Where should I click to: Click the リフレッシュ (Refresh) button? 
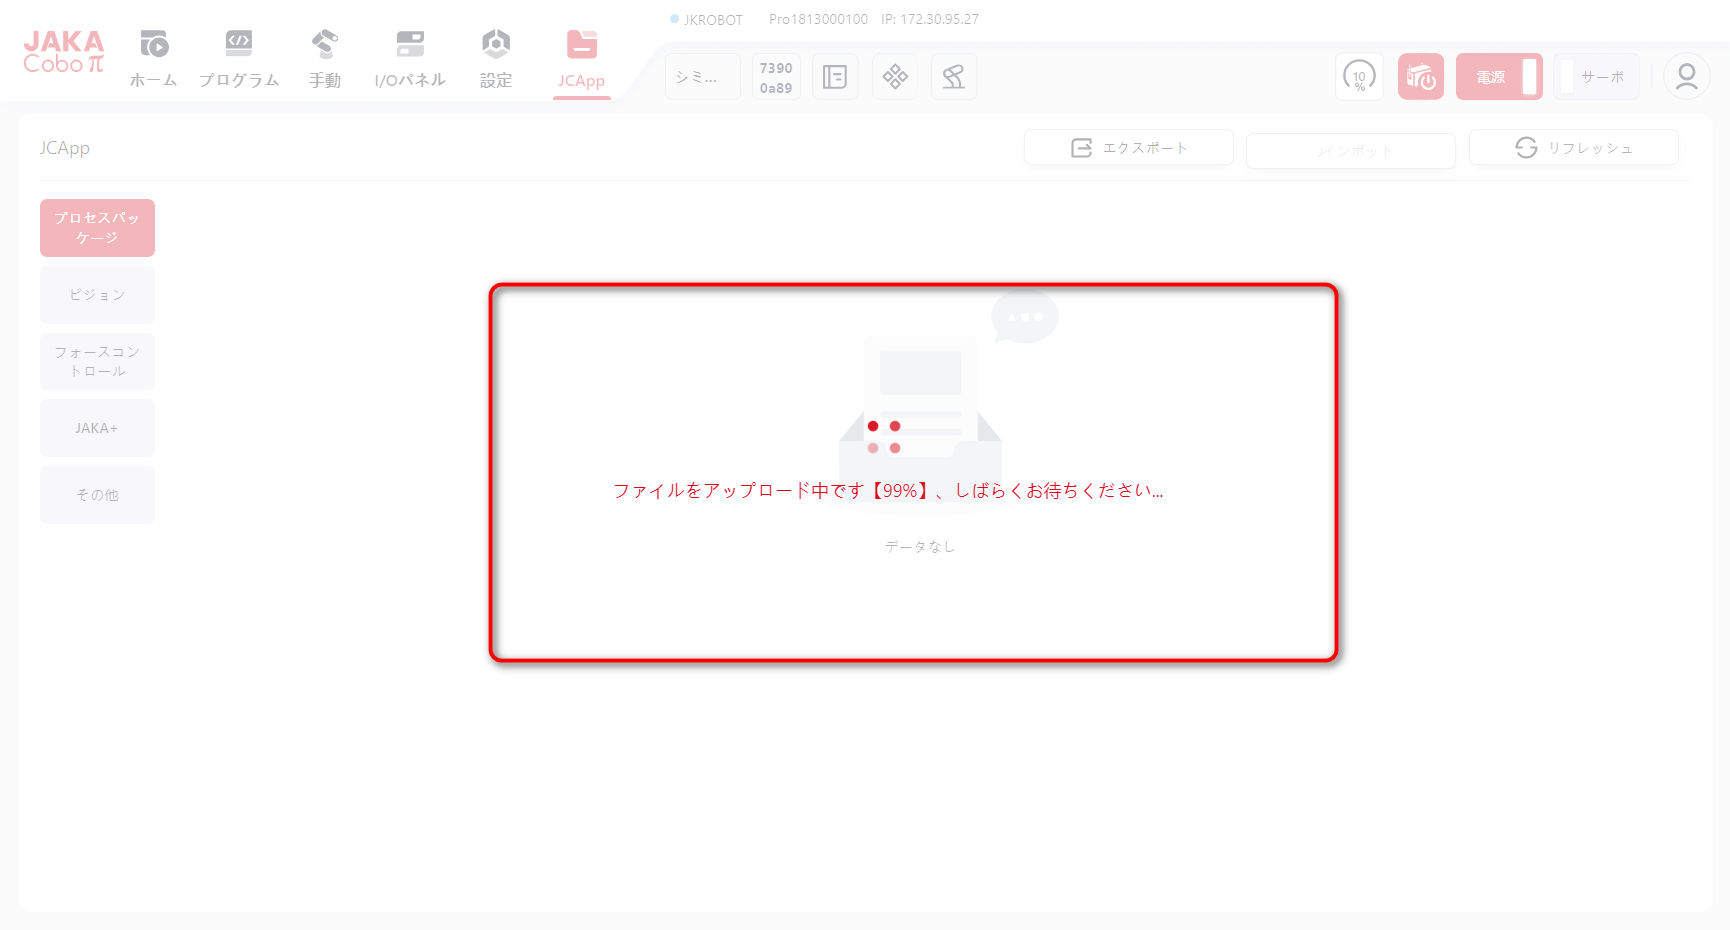coord(1573,148)
